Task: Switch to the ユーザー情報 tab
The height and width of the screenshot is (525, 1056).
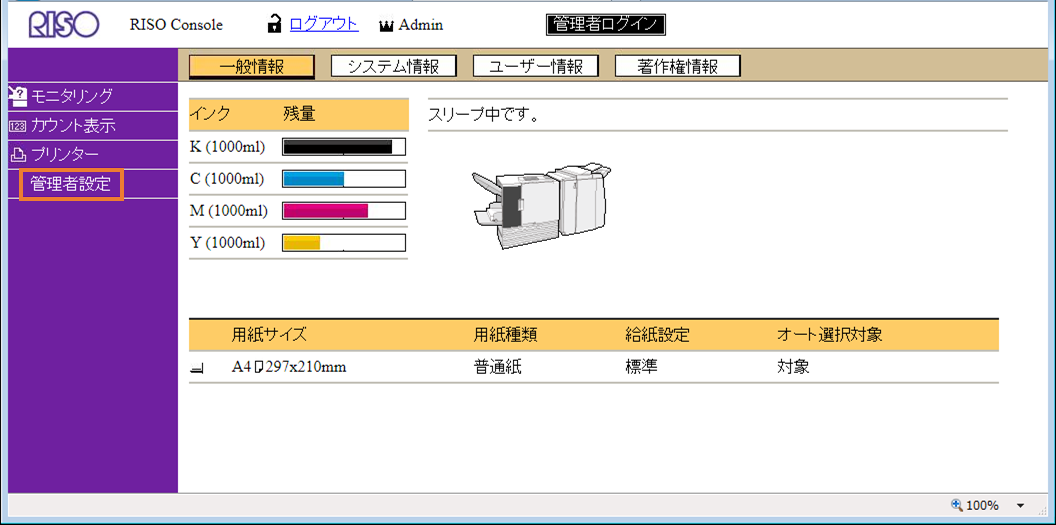Action: pos(535,66)
